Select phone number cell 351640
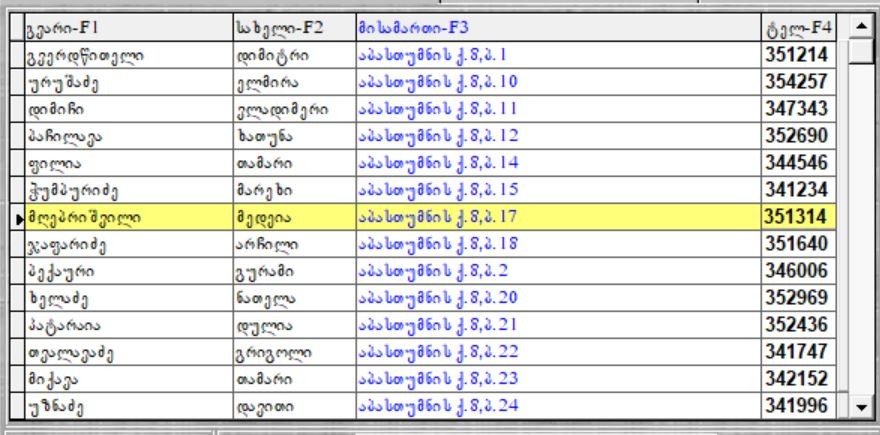The image size is (880, 435). (x=799, y=244)
